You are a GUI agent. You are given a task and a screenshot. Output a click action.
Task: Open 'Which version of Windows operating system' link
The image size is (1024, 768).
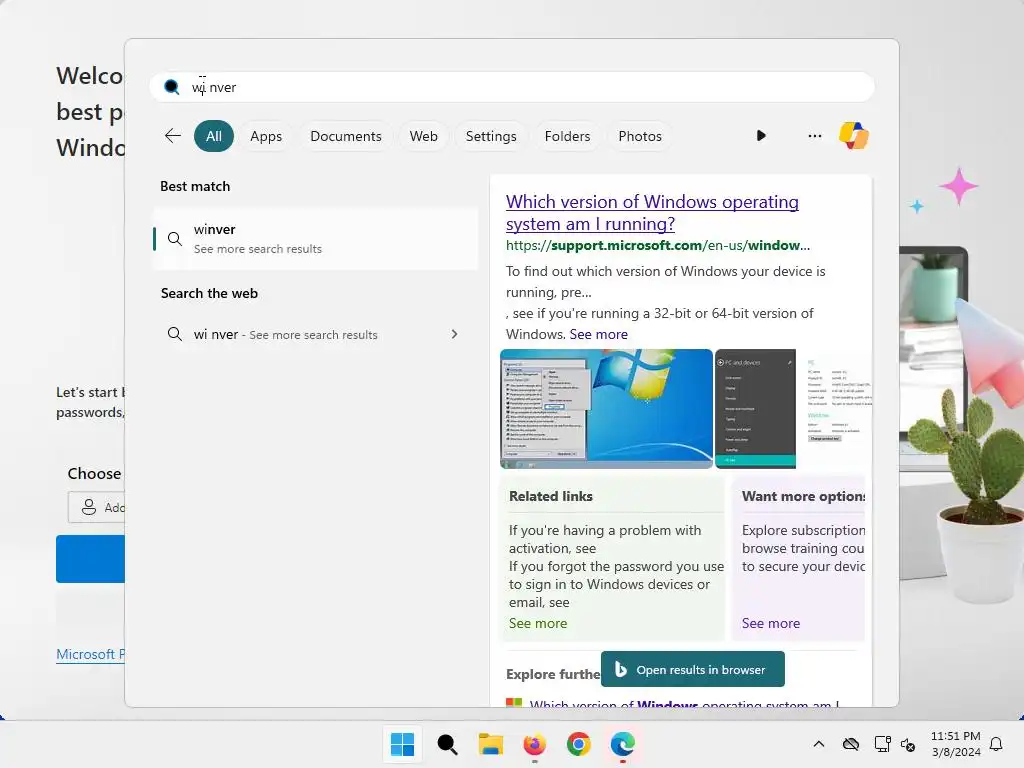tap(652, 213)
